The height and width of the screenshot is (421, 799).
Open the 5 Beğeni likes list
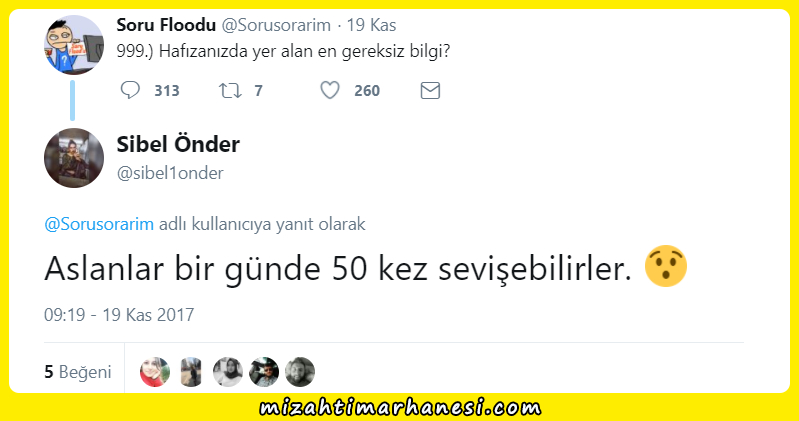click(x=77, y=372)
